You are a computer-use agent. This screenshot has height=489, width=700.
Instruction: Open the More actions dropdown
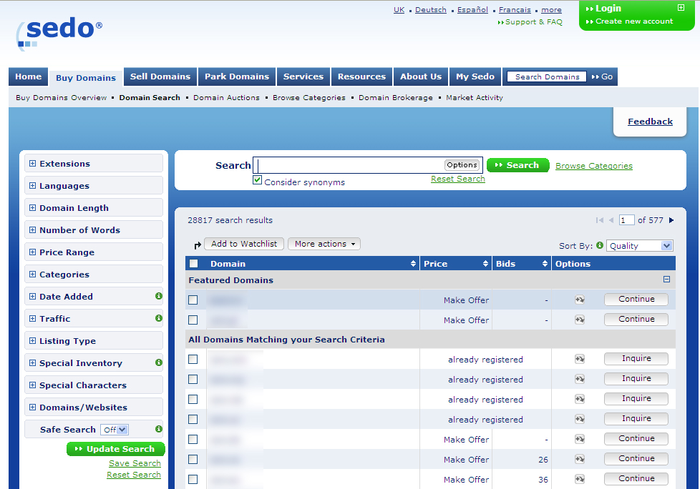coord(324,244)
